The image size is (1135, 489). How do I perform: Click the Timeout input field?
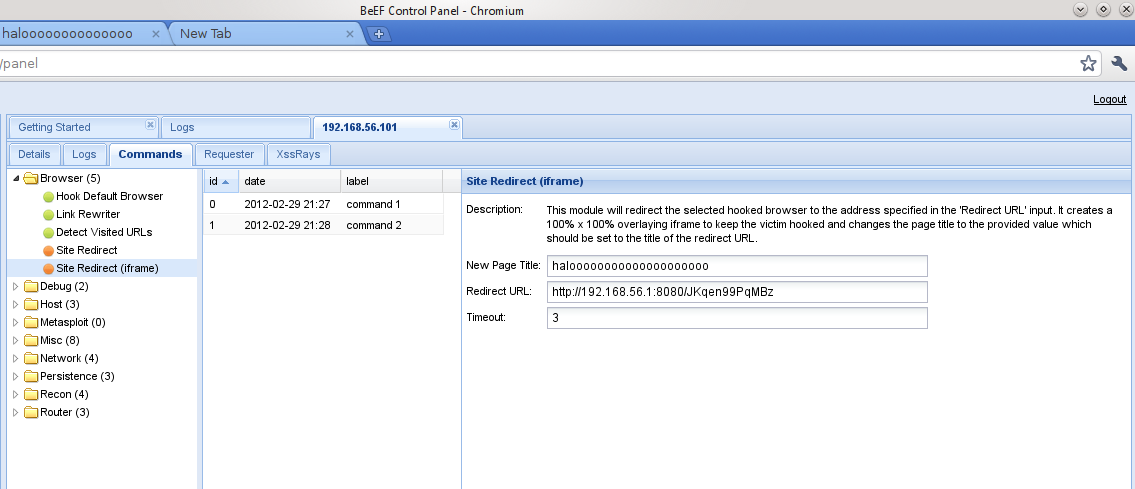coord(737,318)
